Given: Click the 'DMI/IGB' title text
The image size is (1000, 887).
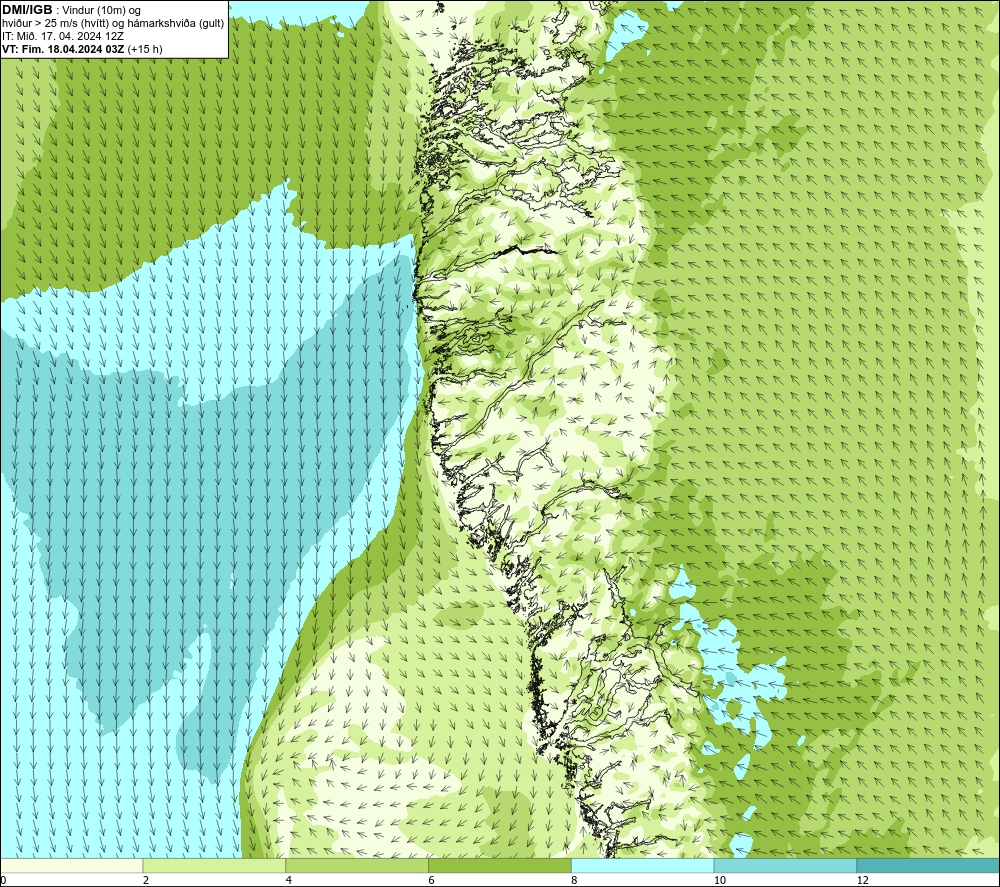Looking at the screenshot, I should [27, 10].
